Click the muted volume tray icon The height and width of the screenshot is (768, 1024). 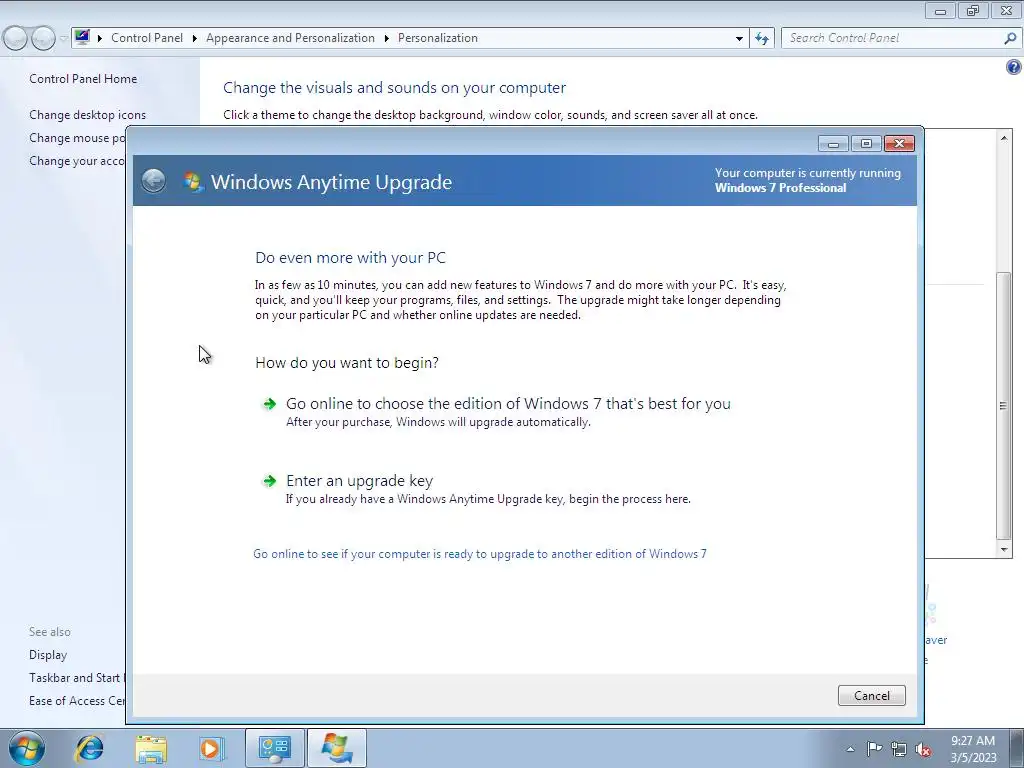click(x=923, y=750)
